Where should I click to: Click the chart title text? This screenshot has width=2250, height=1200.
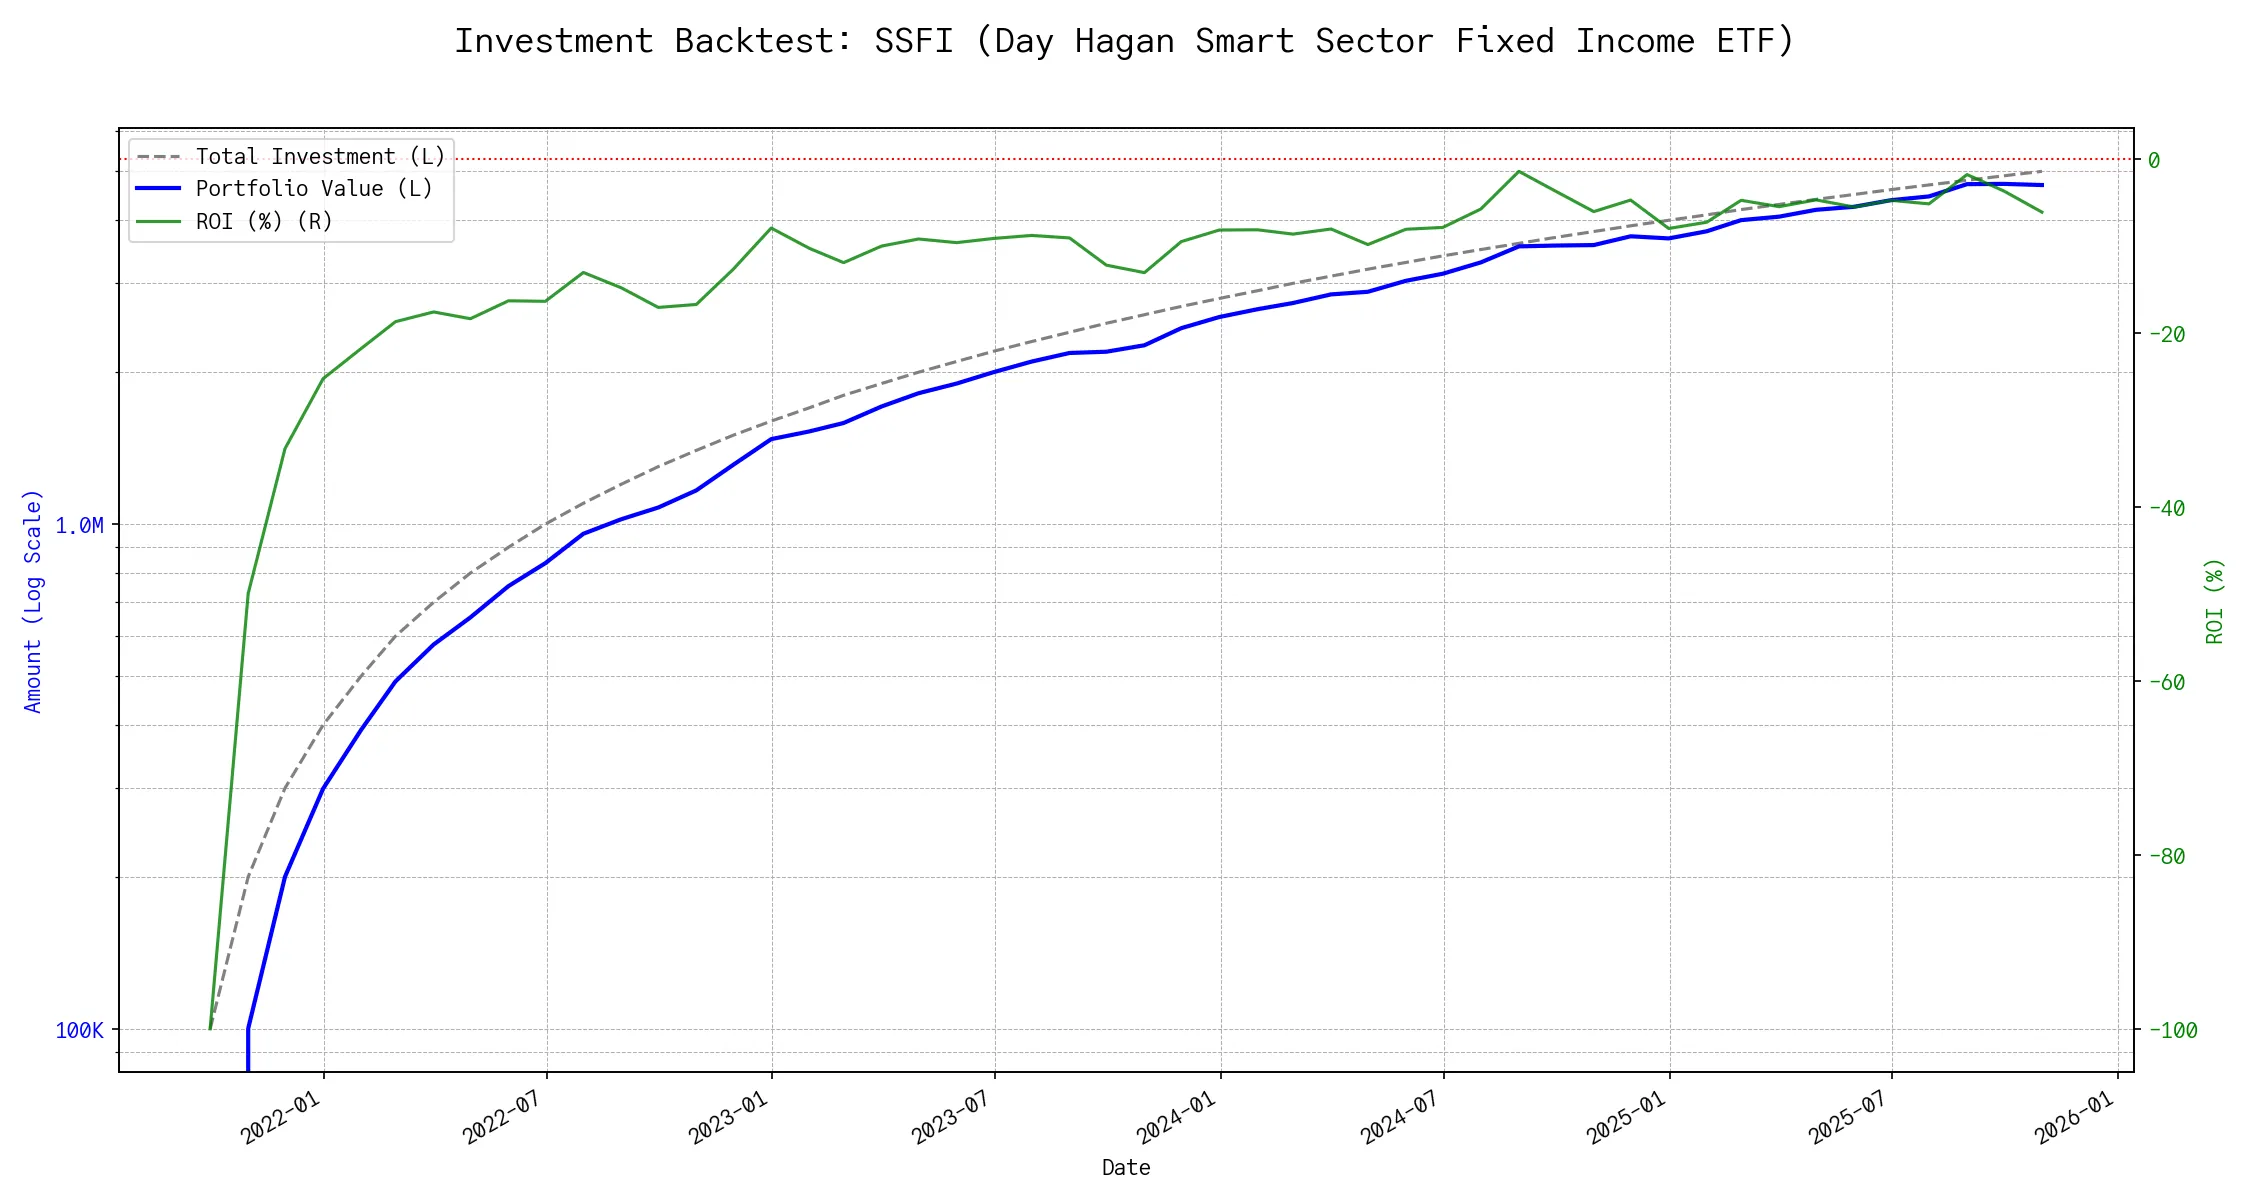[x=1124, y=41]
